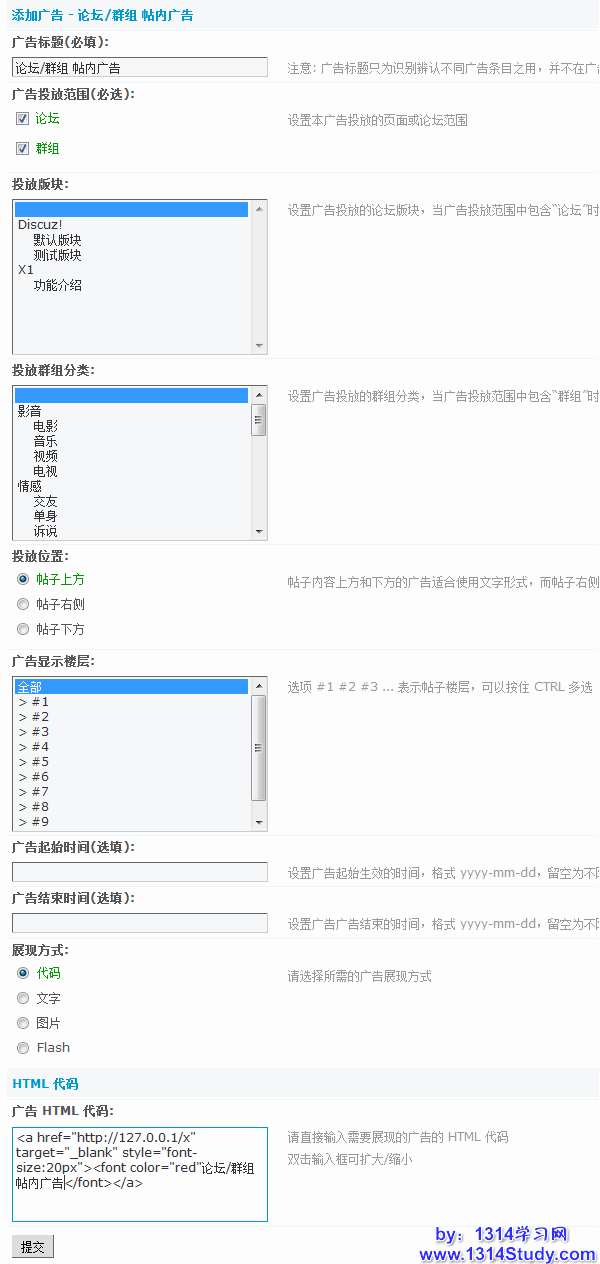Click the 广告结束时间 input field
600x1264 pixels.
click(x=140, y=923)
